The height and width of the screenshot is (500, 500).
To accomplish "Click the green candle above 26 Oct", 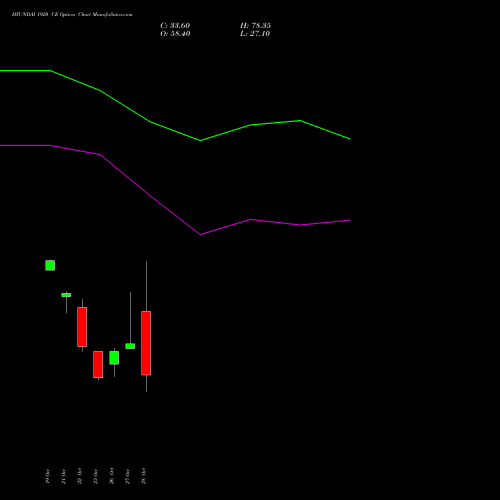I will [x=114, y=358].
